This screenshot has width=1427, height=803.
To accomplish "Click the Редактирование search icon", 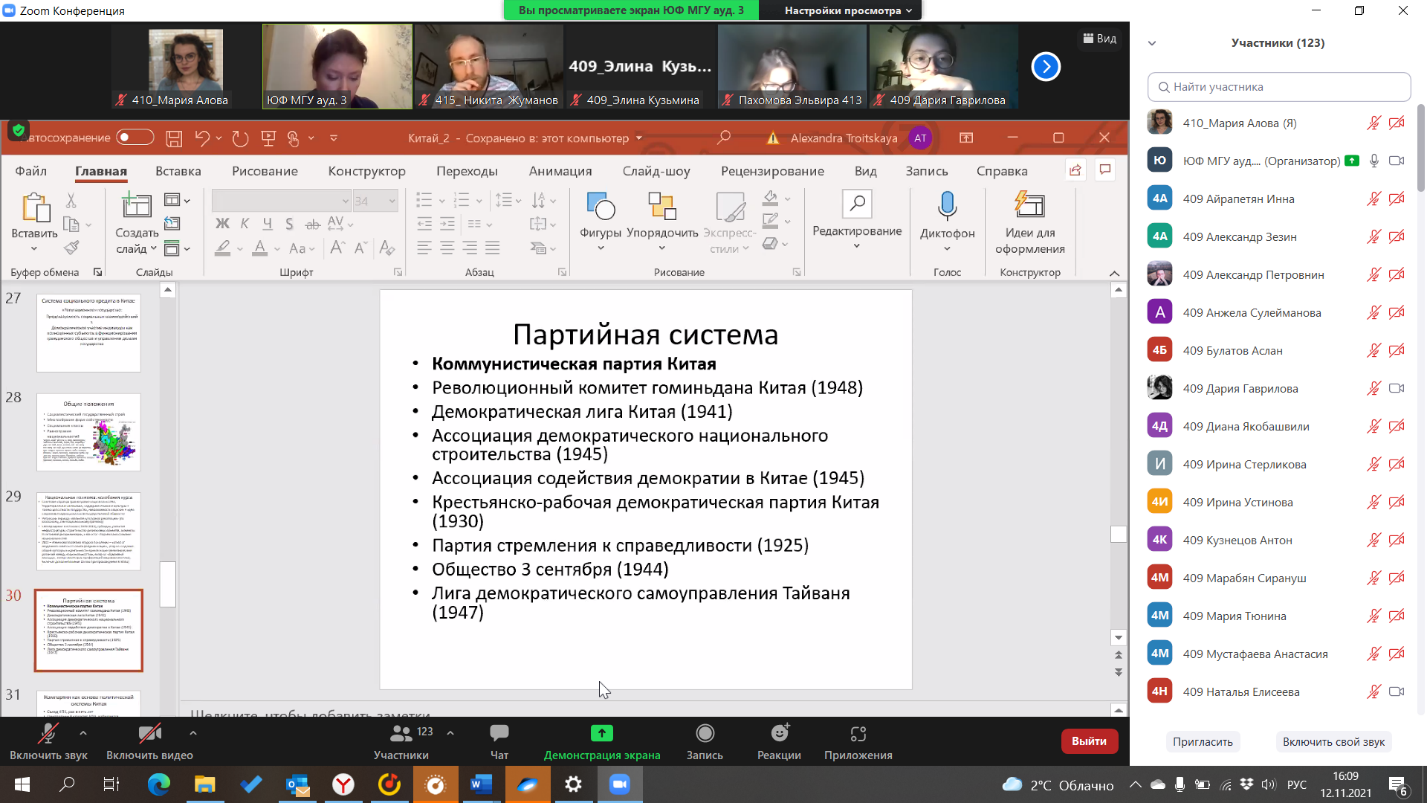I will (857, 205).
